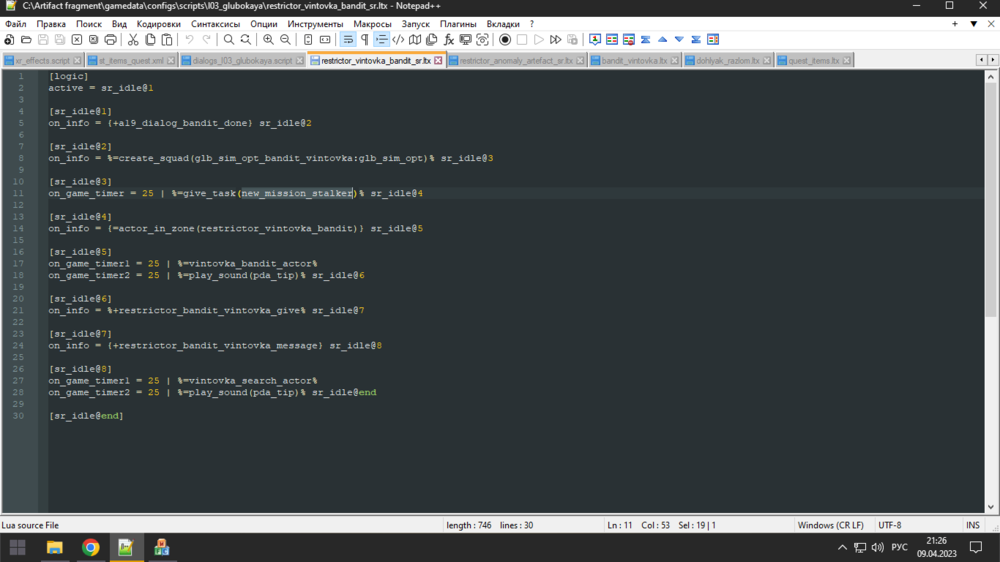Click the define language code icon
Screen dimensions: 1000x562
point(398,40)
